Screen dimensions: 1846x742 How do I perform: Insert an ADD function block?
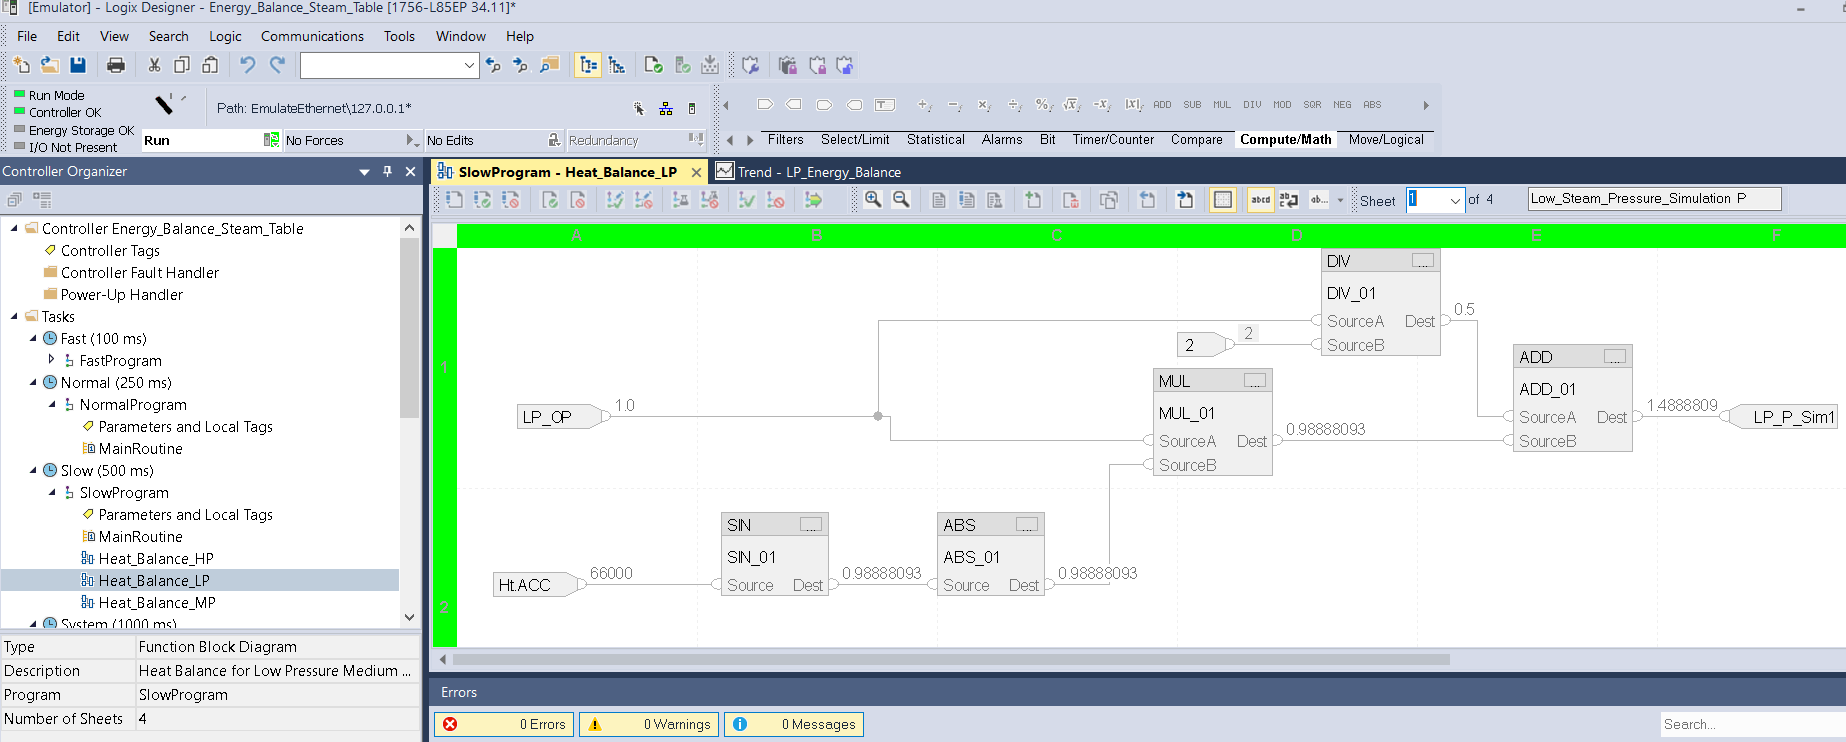tap(1162, 104)
